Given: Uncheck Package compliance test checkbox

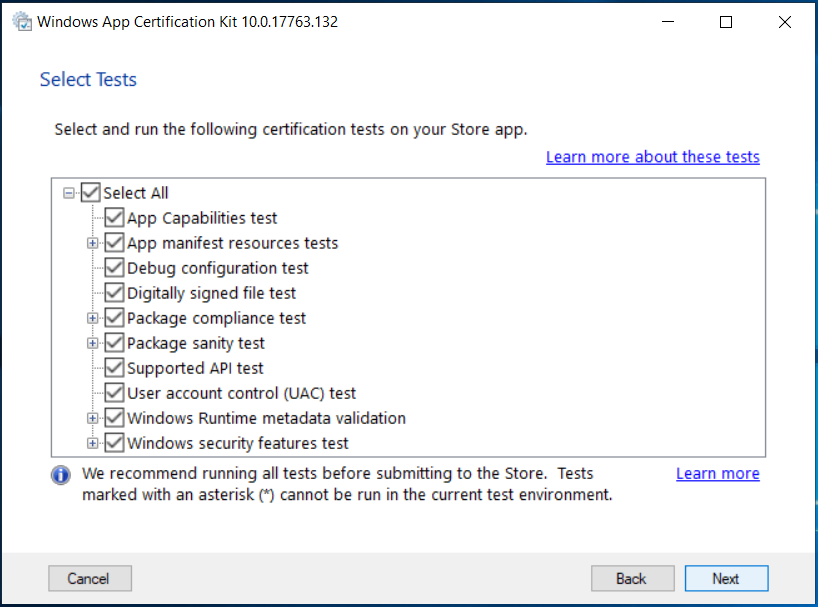Looking at the screenshot, I should pos(114,318).
